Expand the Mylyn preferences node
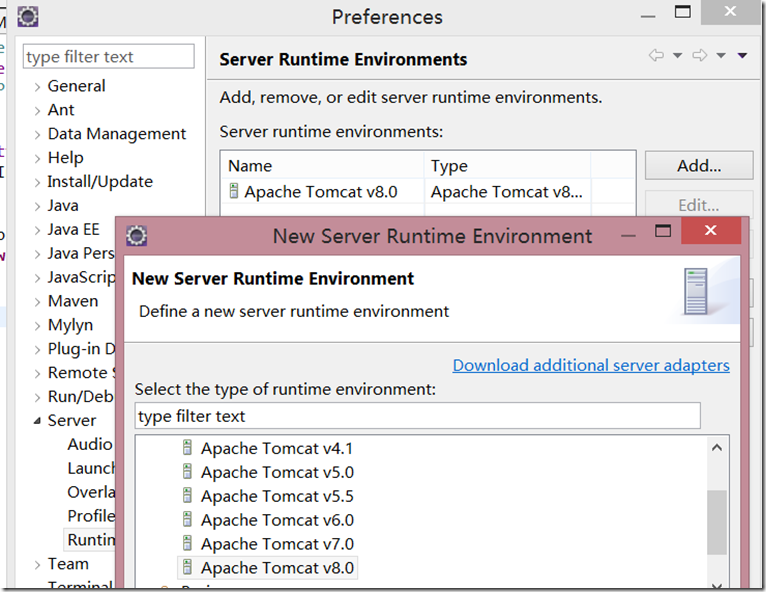 (38, 326)
